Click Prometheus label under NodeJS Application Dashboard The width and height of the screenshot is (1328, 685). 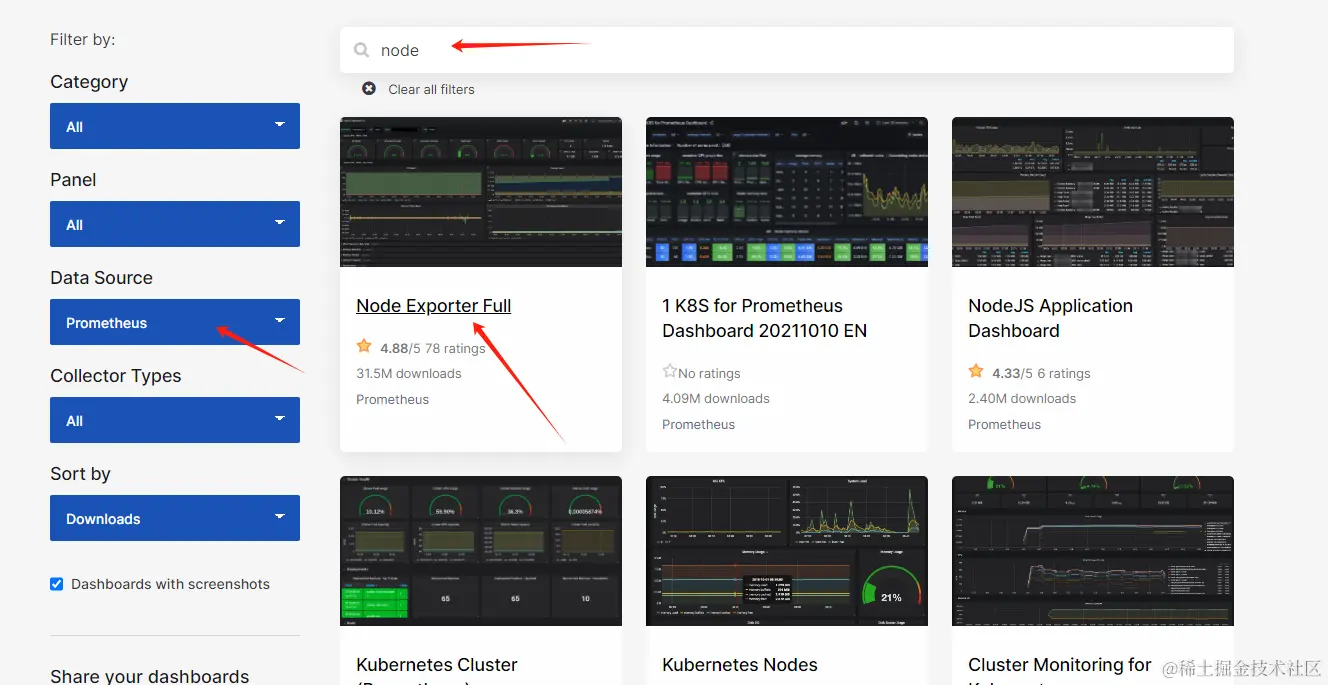coord(1004,424)
